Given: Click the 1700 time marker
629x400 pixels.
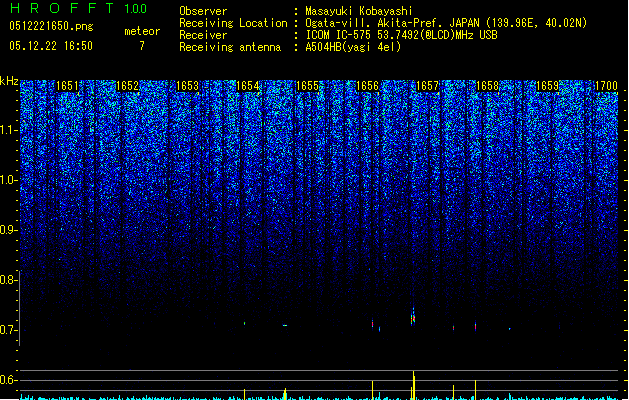Looking at the screenshot, I should [606, 86].
